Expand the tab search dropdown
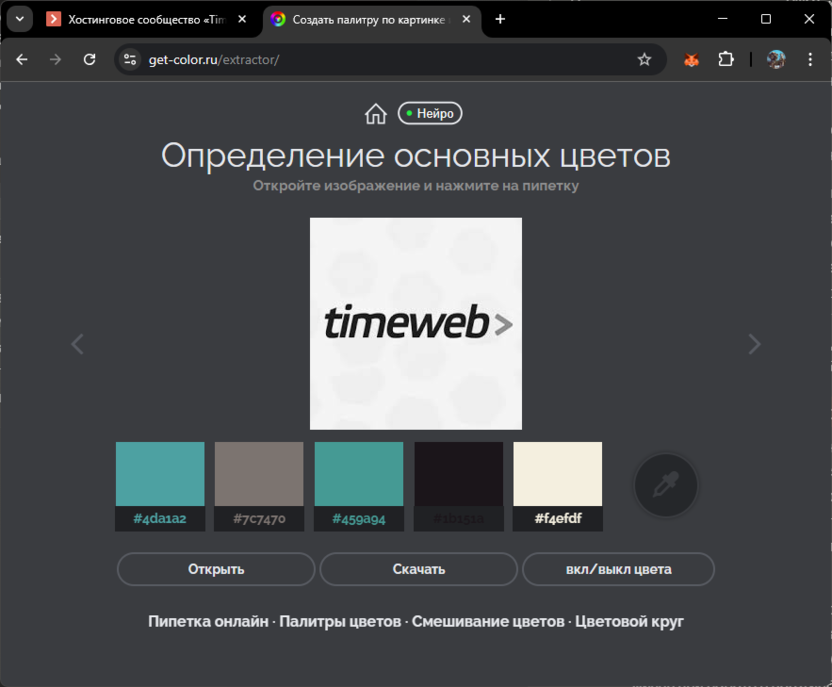 coord(20,19)
